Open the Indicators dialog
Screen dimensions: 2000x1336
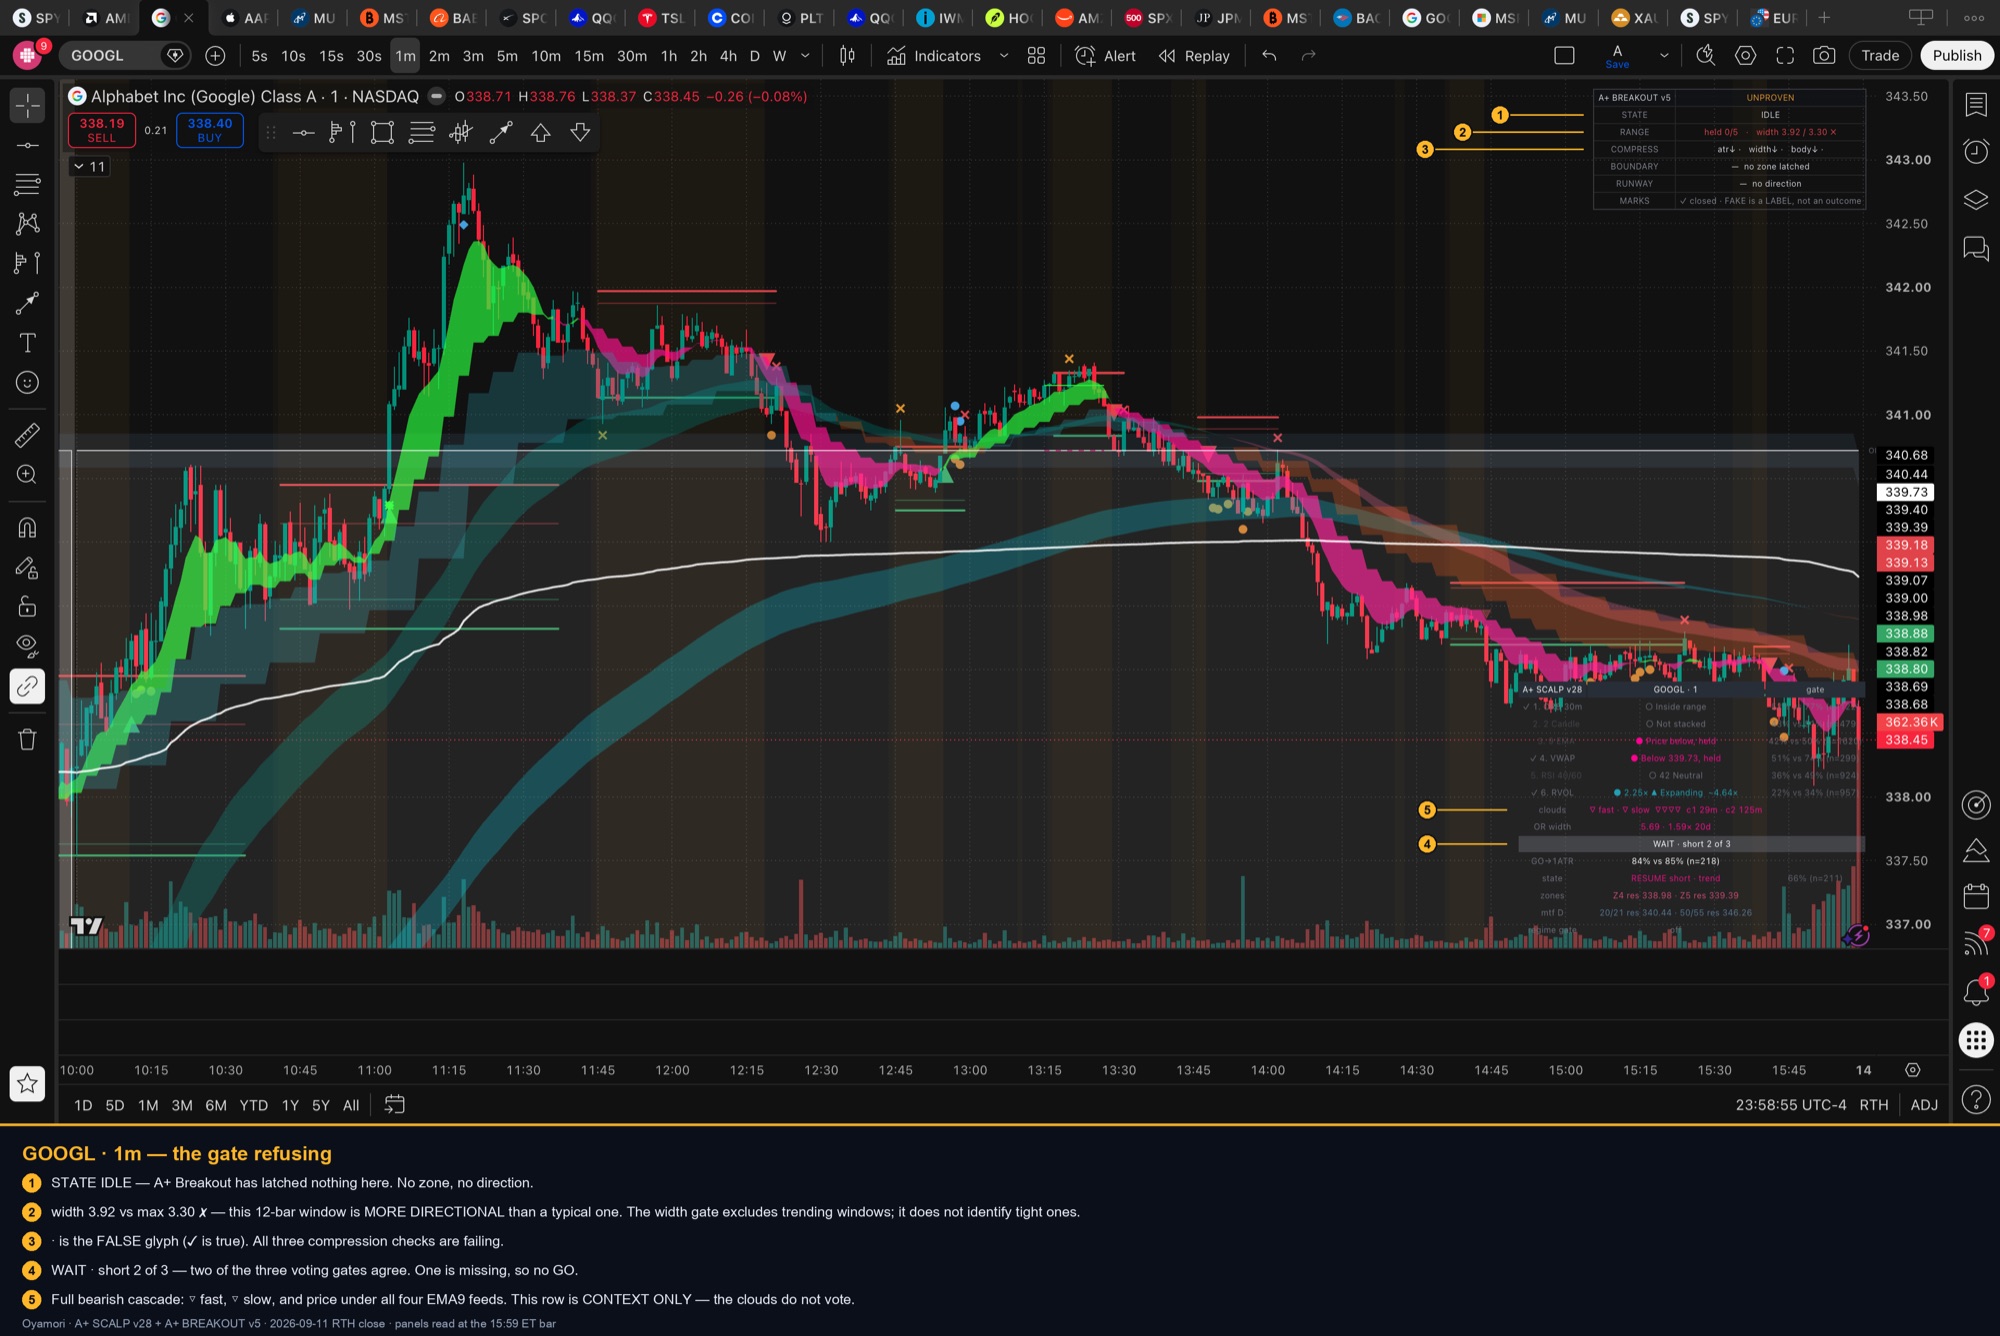(934, 56)
